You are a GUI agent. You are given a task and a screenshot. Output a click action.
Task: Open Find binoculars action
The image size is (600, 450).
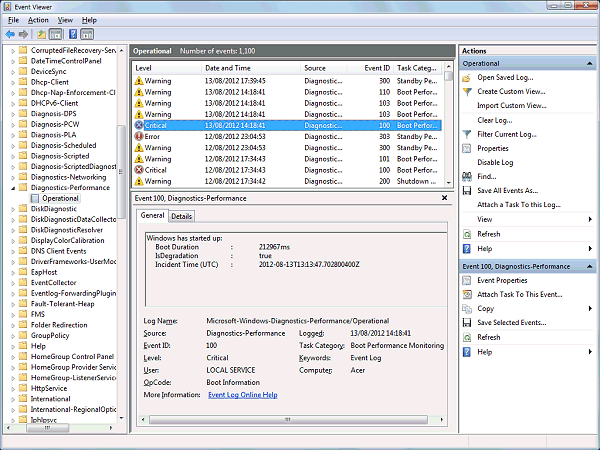[x=487, y=176]
